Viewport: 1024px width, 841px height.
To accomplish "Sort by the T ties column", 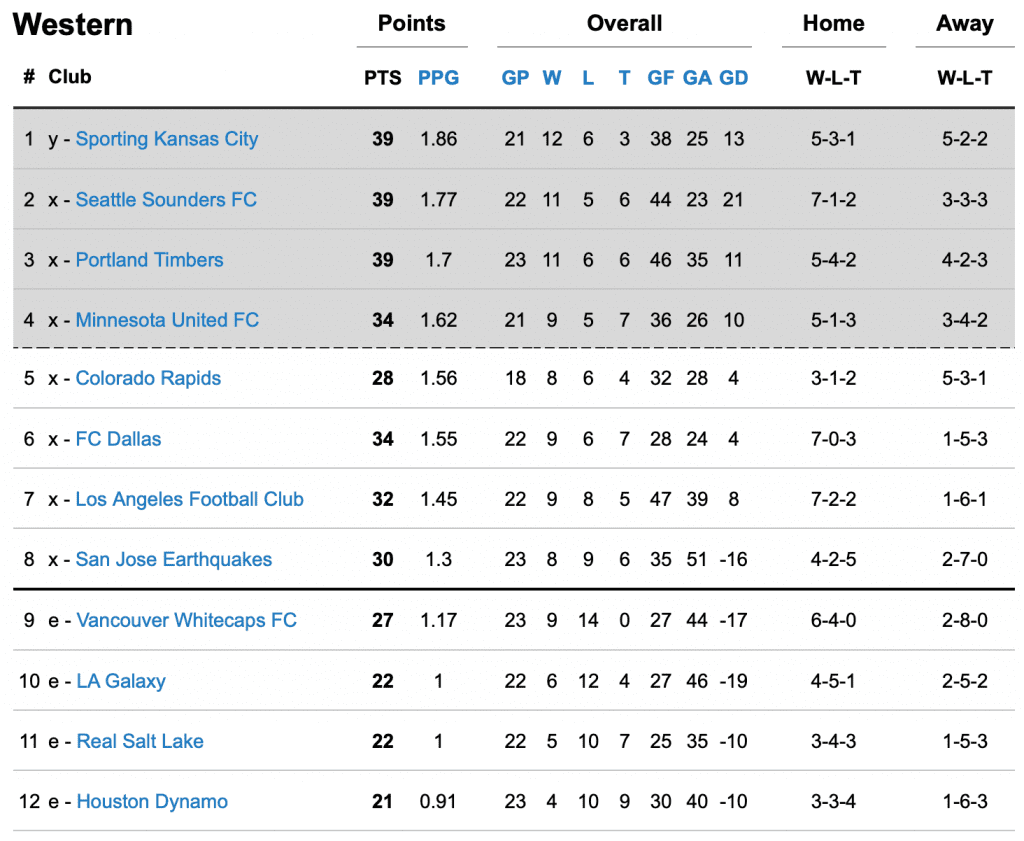I will tap(624, 78).
